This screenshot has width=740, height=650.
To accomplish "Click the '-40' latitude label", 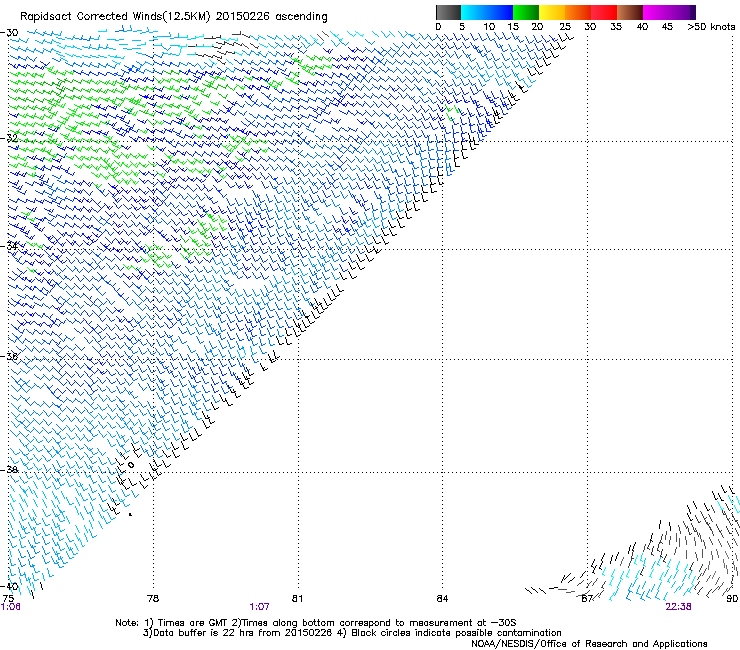I will pyautogui.click(x=9, y=586).
